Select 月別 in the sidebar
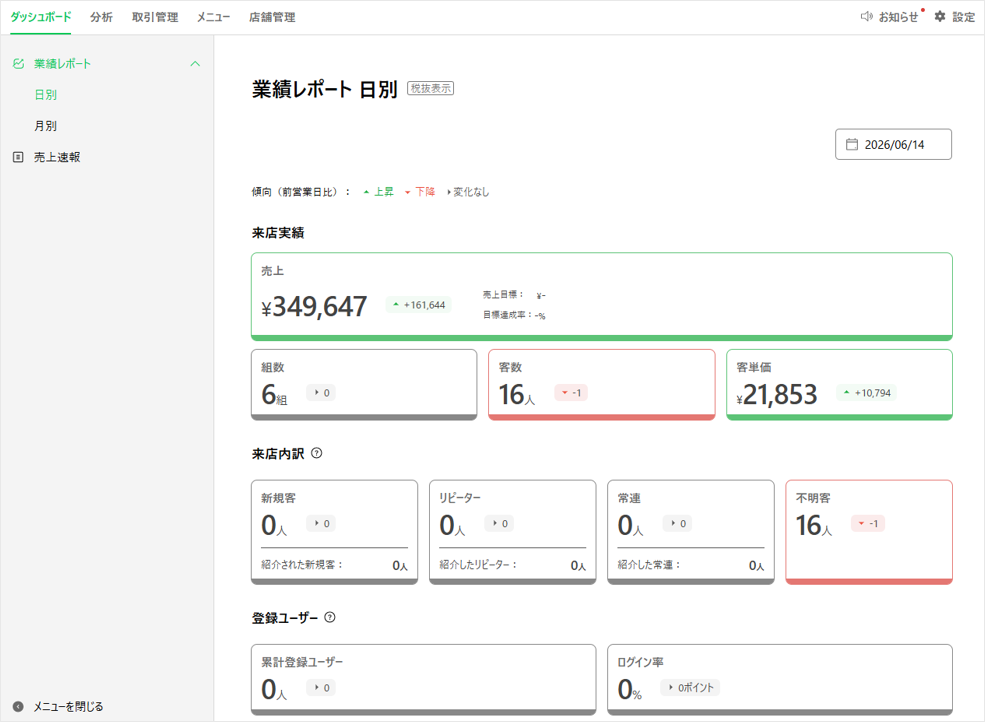 click(x=46, y=126)
